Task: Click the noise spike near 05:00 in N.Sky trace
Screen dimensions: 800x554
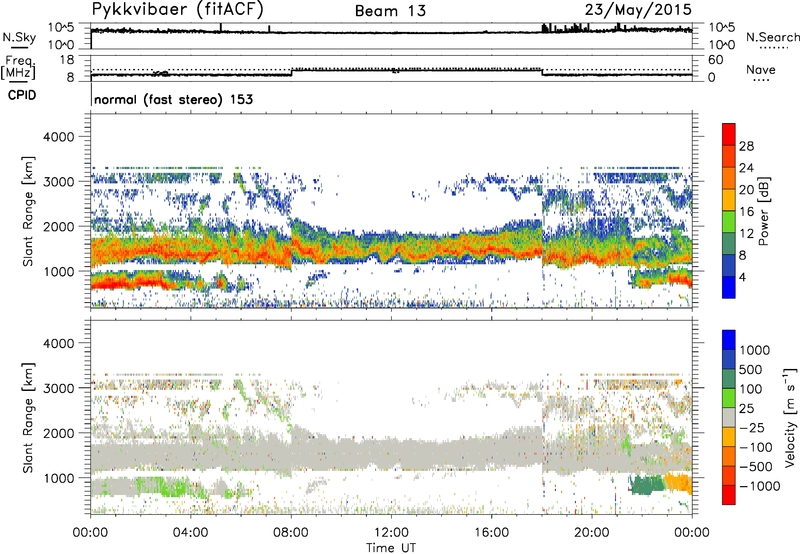Action: 220,27
